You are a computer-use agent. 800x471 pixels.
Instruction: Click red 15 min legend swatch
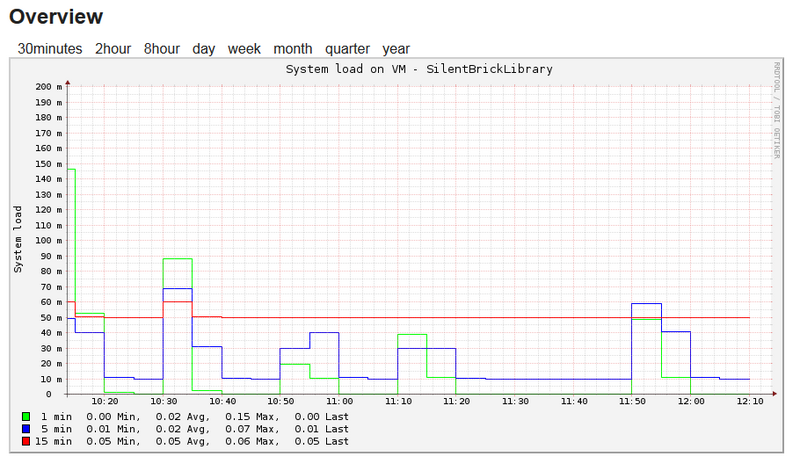[x=25, y=441]
